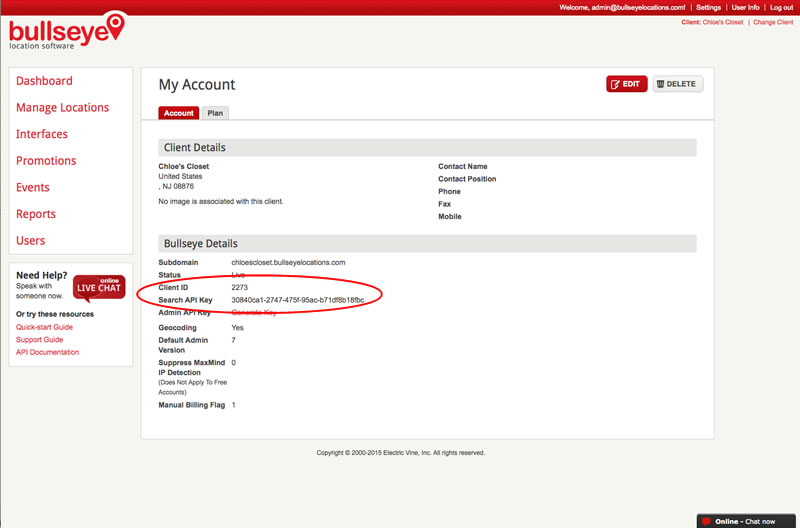Click the Delete account button
Screen dimensions: 800x528
(x=678, y=84)
